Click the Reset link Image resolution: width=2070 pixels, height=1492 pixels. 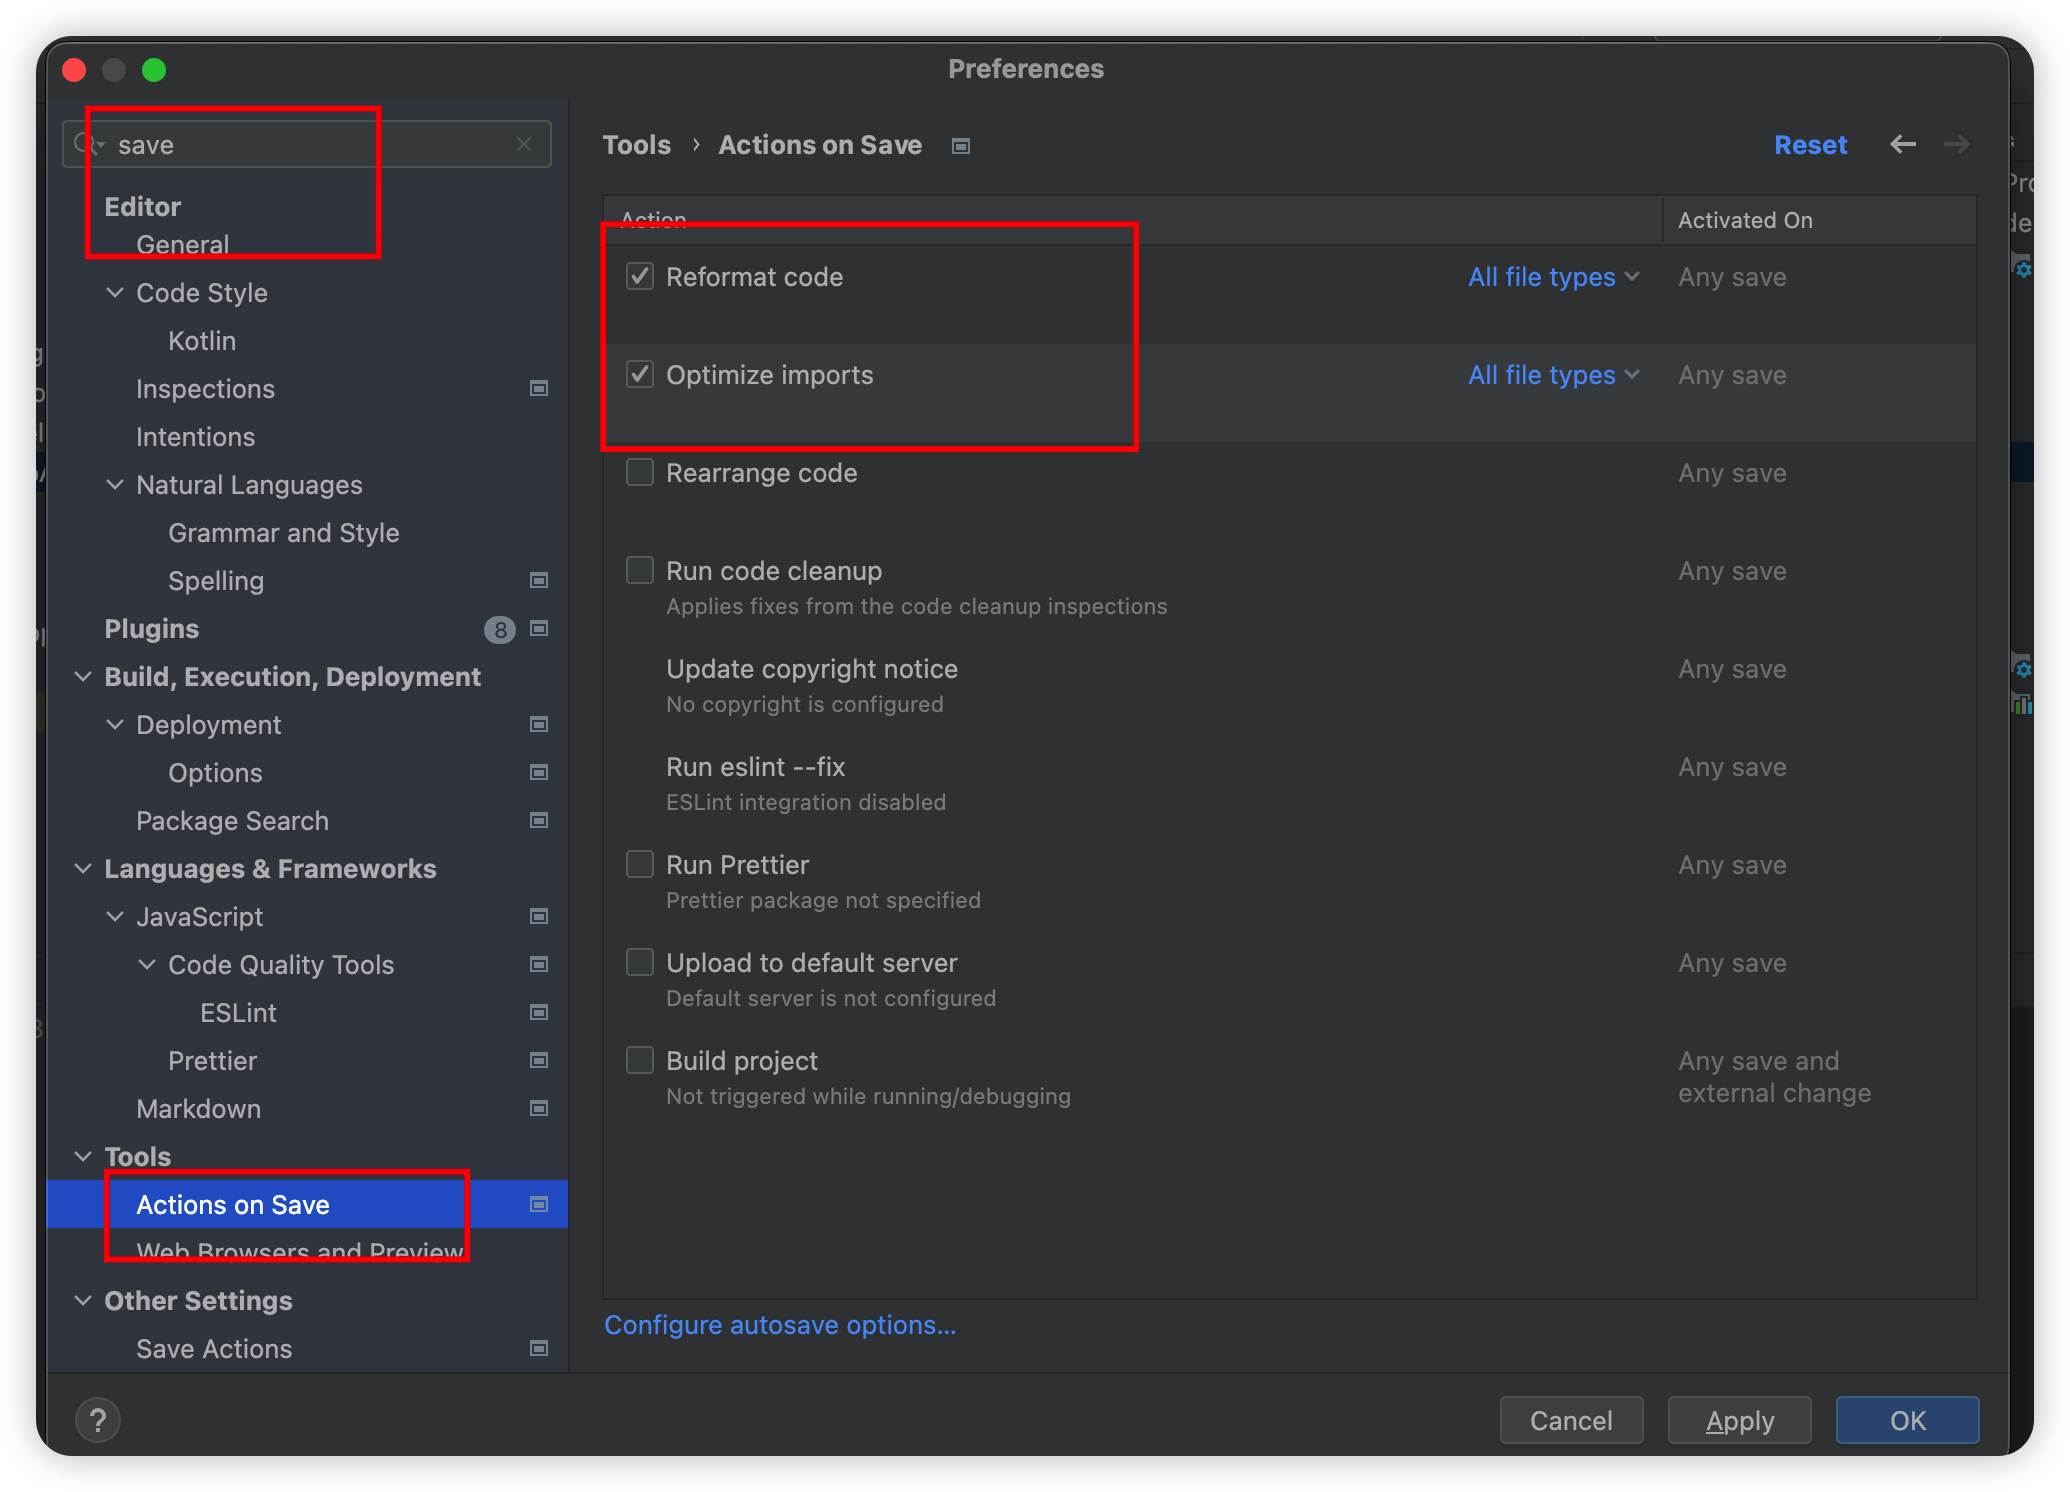tap(1810, 145)
